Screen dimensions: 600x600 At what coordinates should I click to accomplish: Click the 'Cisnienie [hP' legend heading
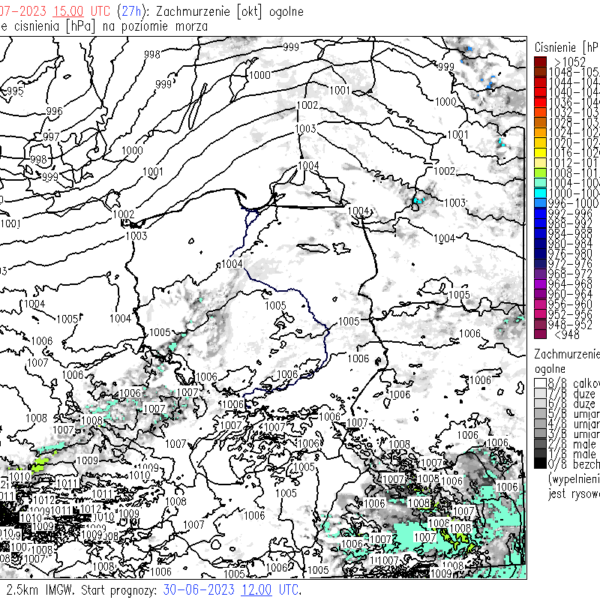point(567,47)
